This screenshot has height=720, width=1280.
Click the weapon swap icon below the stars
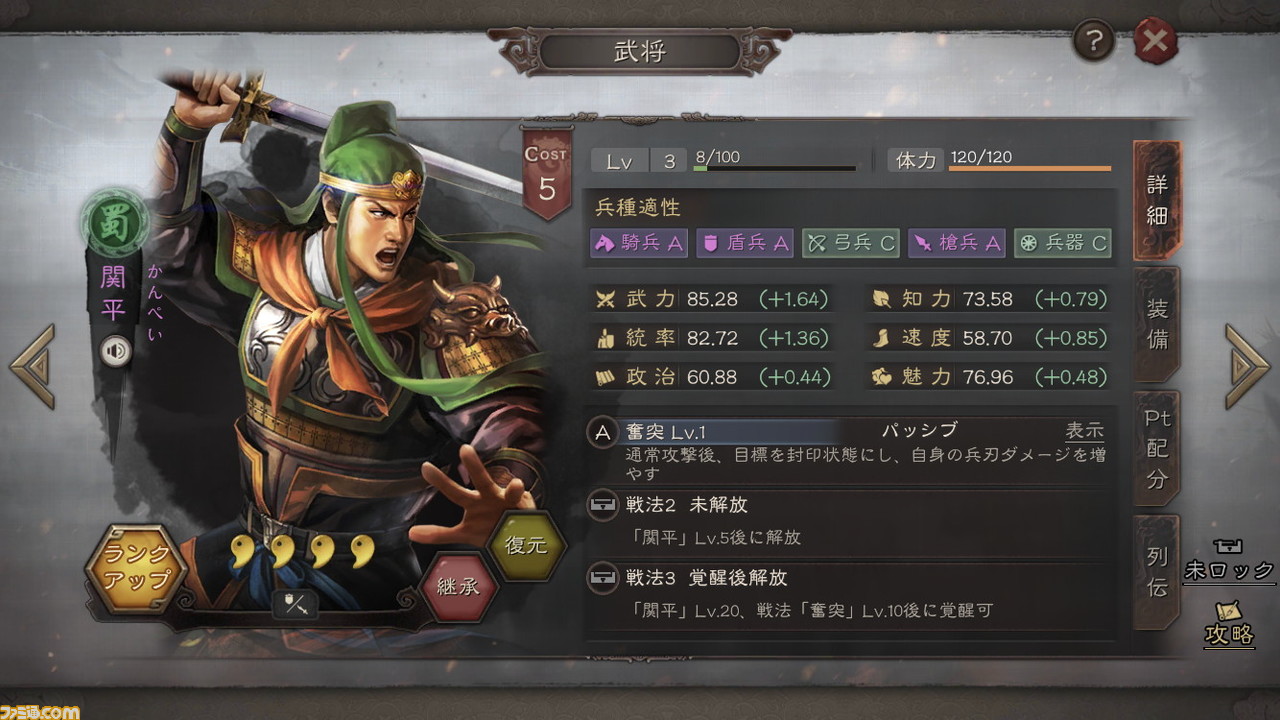296,604
